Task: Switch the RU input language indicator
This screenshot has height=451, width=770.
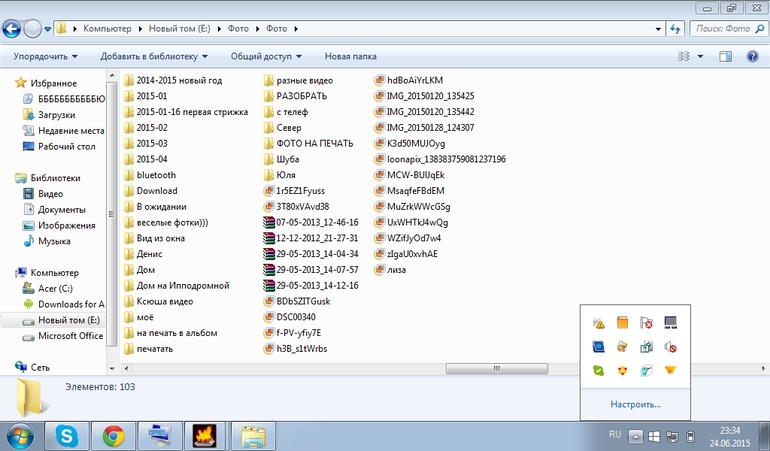Action: (x=615, y=436)
